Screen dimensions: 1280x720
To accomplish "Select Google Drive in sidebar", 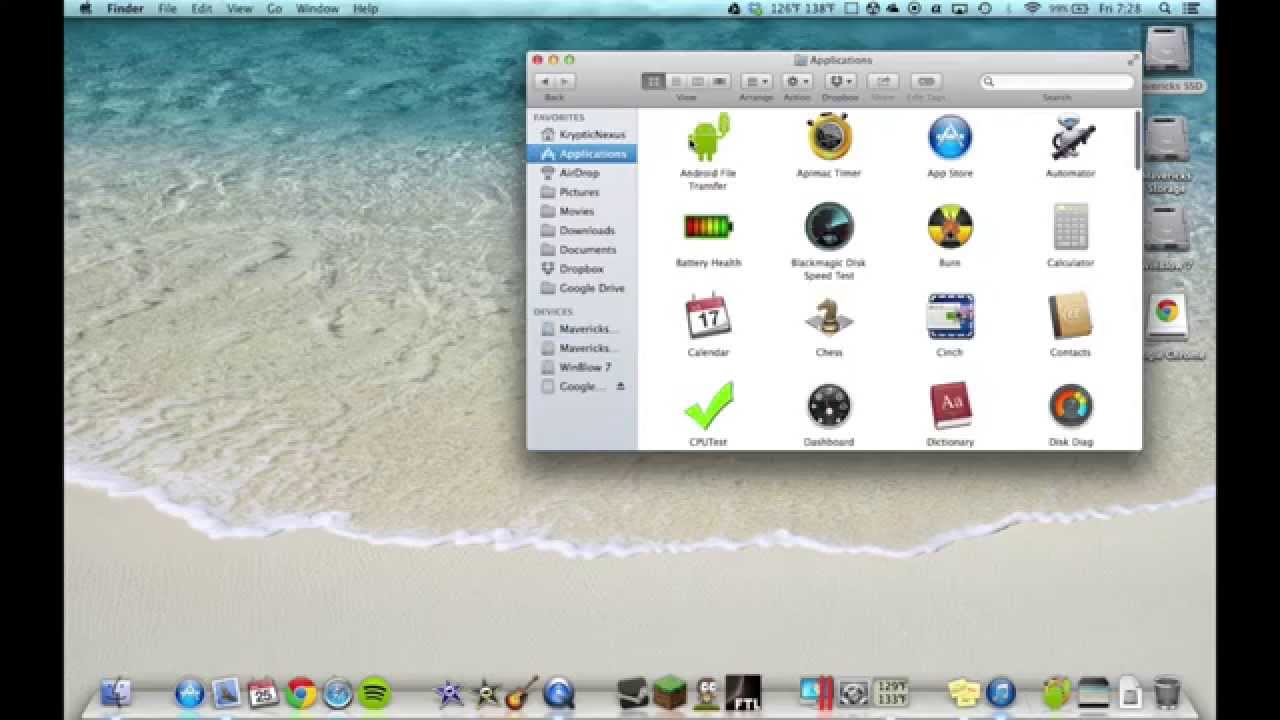I will tap(582, 288).
